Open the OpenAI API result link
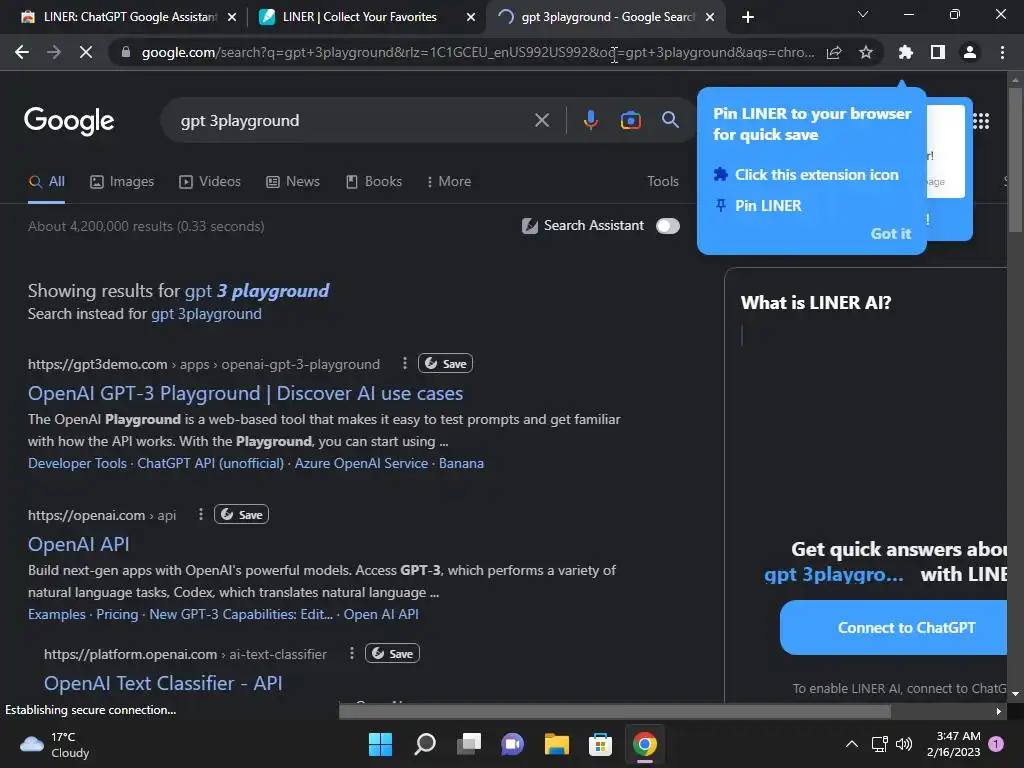The width and height of the screenshot is (1024, 768). (x=78, y=544)
